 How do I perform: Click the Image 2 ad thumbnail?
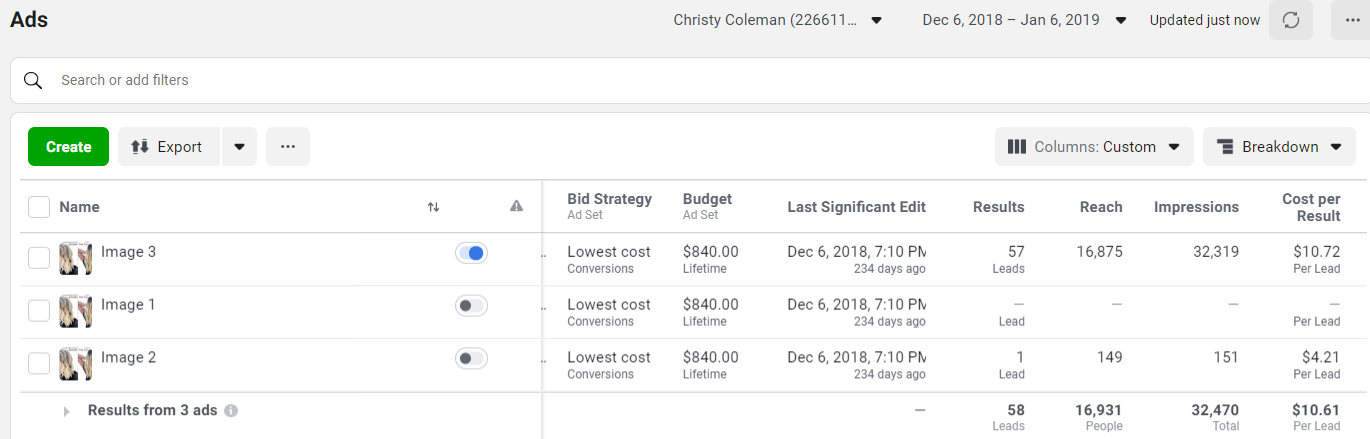pyautogui.click(x=76, y=364)
